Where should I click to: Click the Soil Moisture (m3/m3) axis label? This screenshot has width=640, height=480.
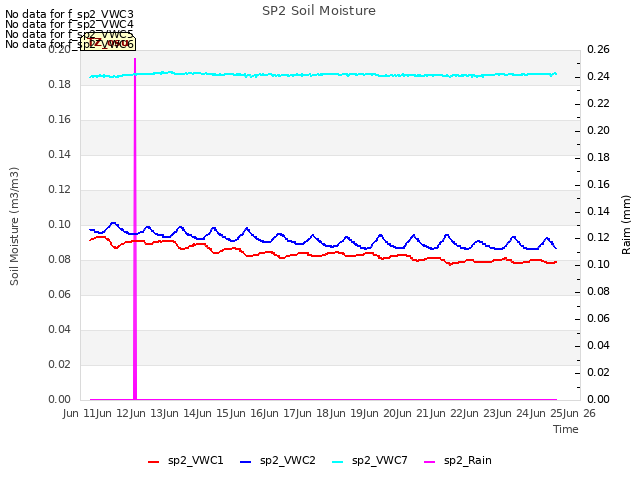(14, 226)
